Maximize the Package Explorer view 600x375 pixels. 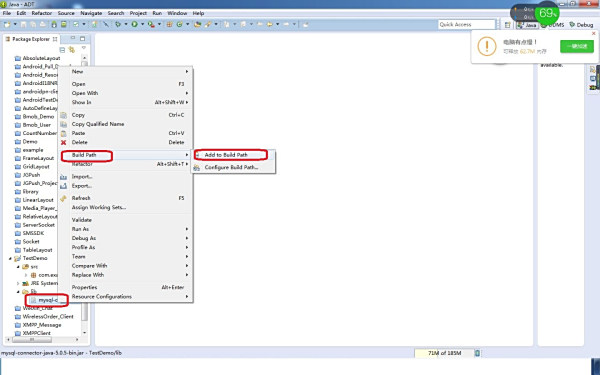point(82,38)
